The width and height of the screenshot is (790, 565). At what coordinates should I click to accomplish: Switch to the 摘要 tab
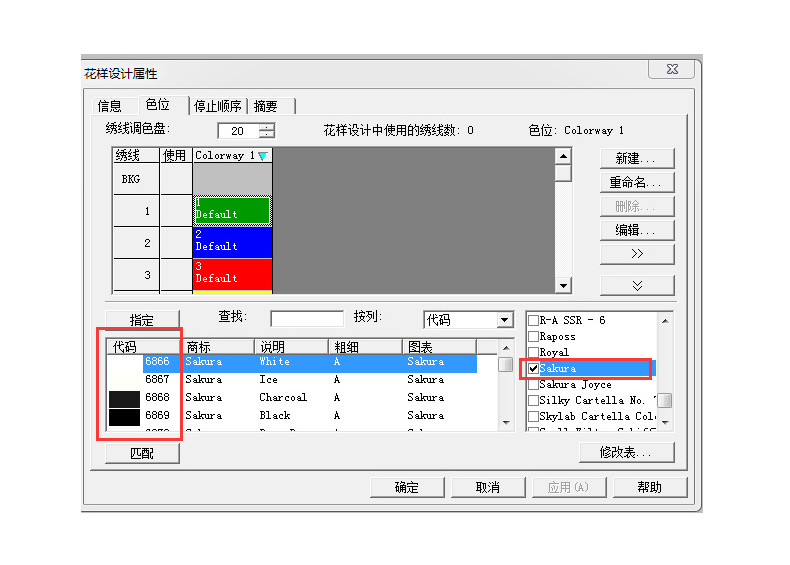(x=266, y=106)
